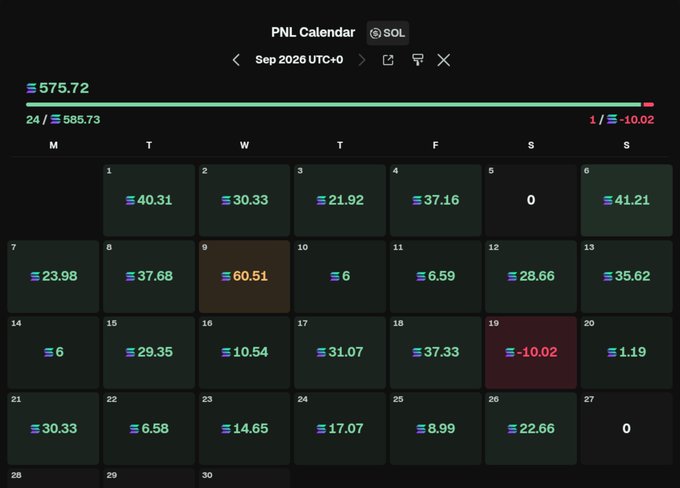Image resolution: width=680 pixels, height=488 pixels.
Task: Open day 3 cell with 21.92
Action: [x=340, y=200]
